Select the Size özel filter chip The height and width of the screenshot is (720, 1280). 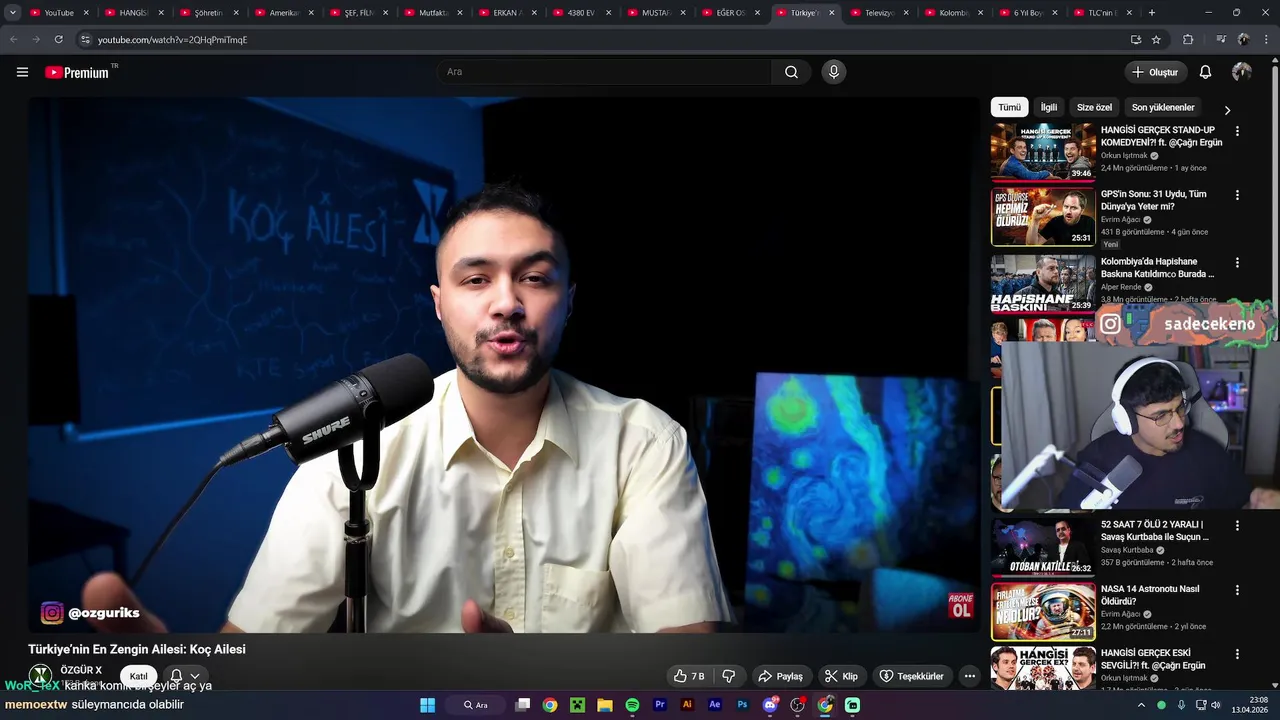(1094, 107)
